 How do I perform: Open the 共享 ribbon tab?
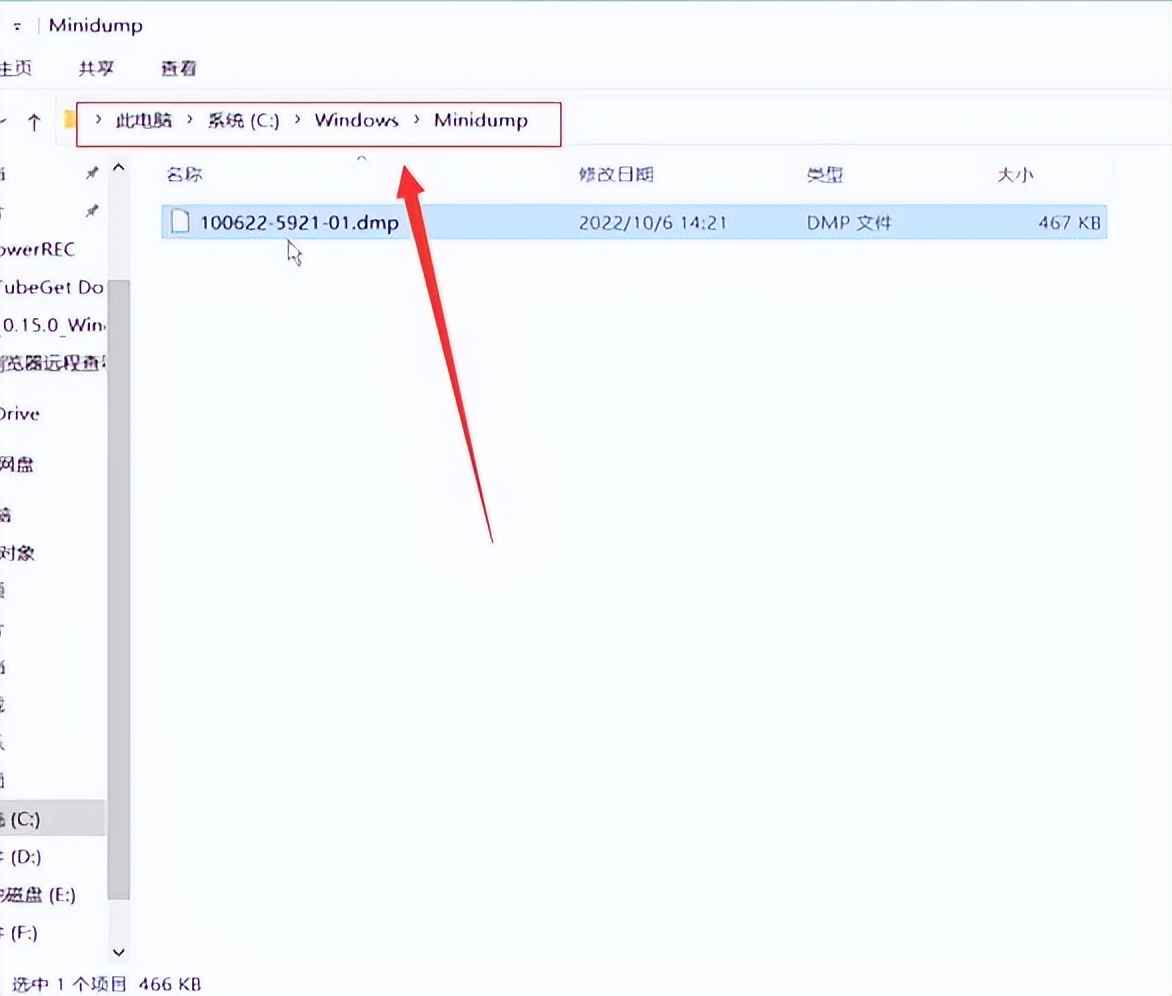pos(96,69)
